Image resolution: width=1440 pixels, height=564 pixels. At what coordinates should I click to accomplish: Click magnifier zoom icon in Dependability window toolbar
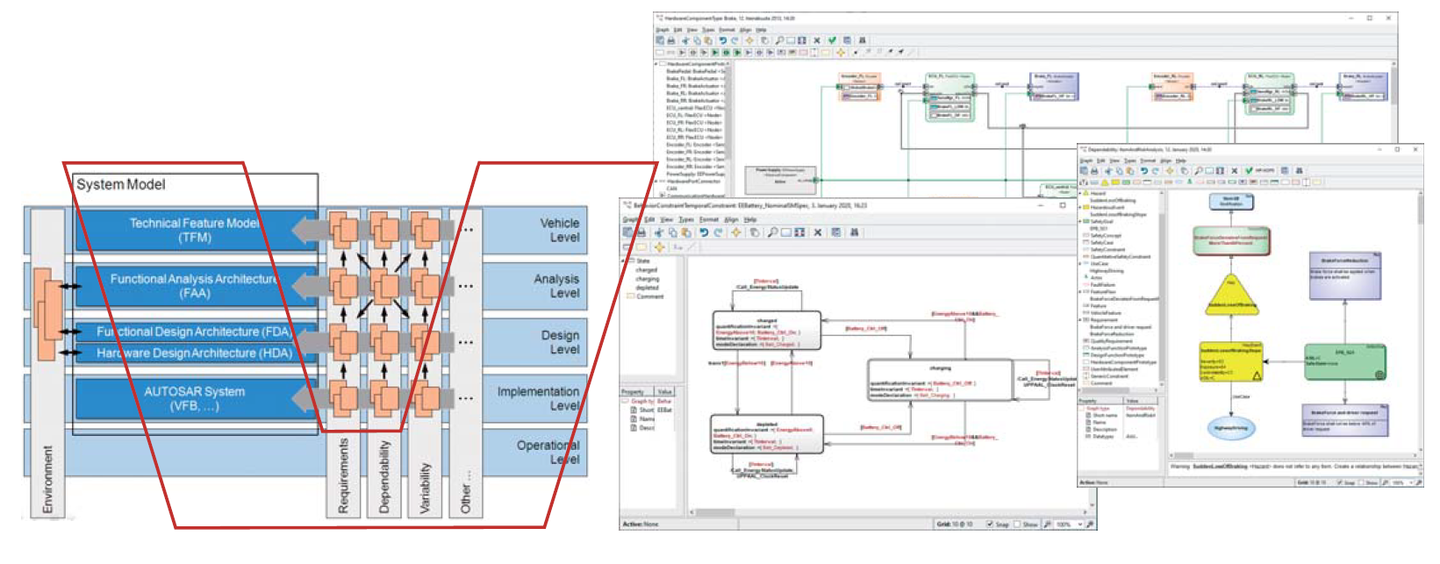click(x=1198, y=170)
